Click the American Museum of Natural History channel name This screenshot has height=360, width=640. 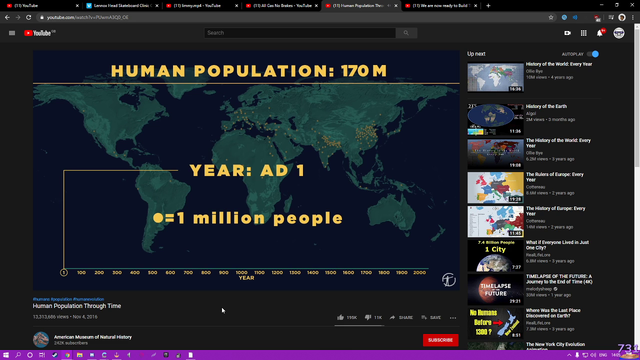click(93, 337)
